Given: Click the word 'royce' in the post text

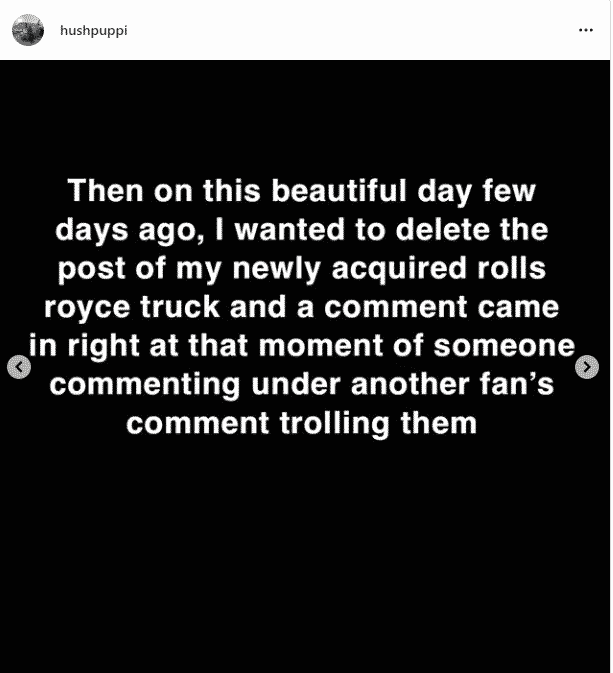Looking at the screenshot, I should [x=95, y=308].
